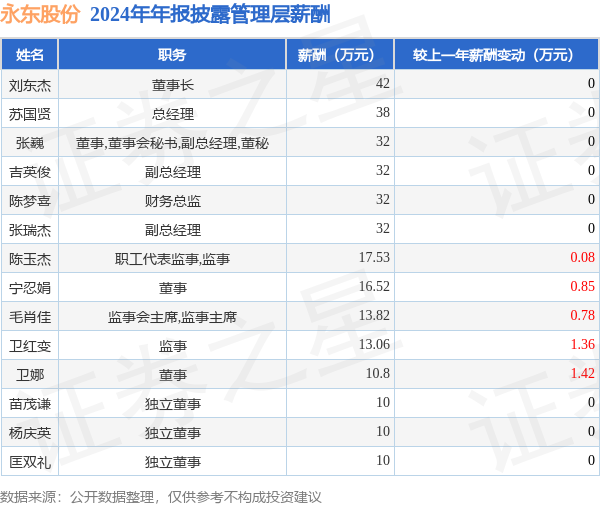The height and width of the screenshot is (506, 600).
Task: Click the red change value 0.08
Action: 582,257
